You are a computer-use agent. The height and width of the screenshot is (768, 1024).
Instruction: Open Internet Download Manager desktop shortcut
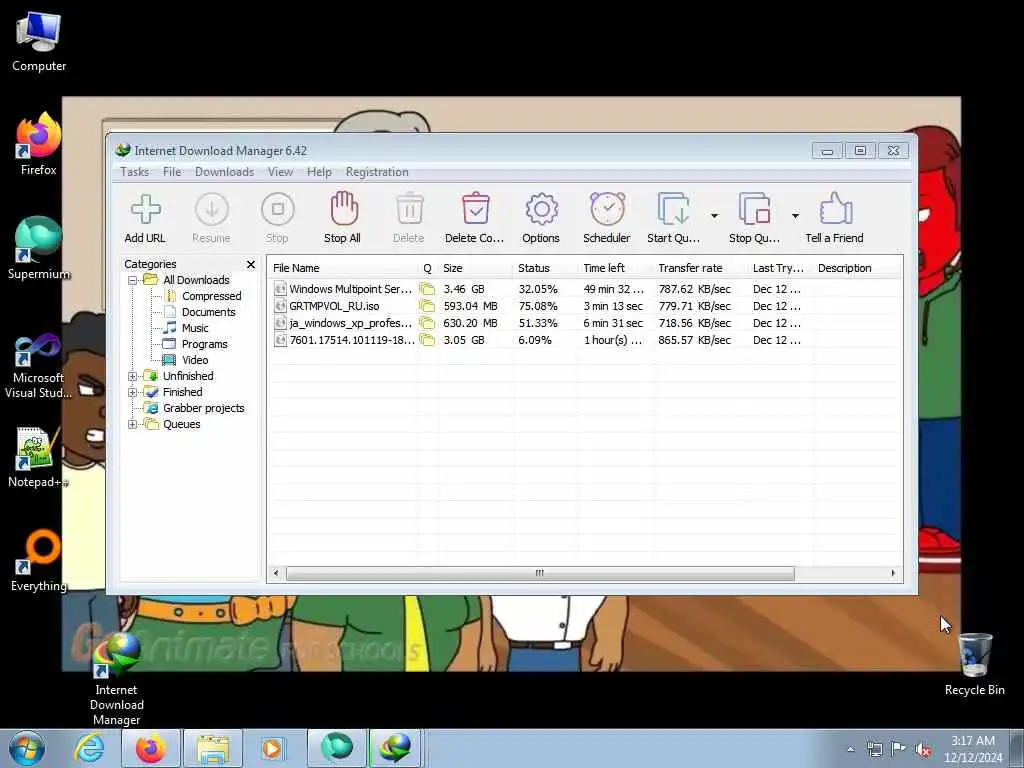(x=116, y=679)
